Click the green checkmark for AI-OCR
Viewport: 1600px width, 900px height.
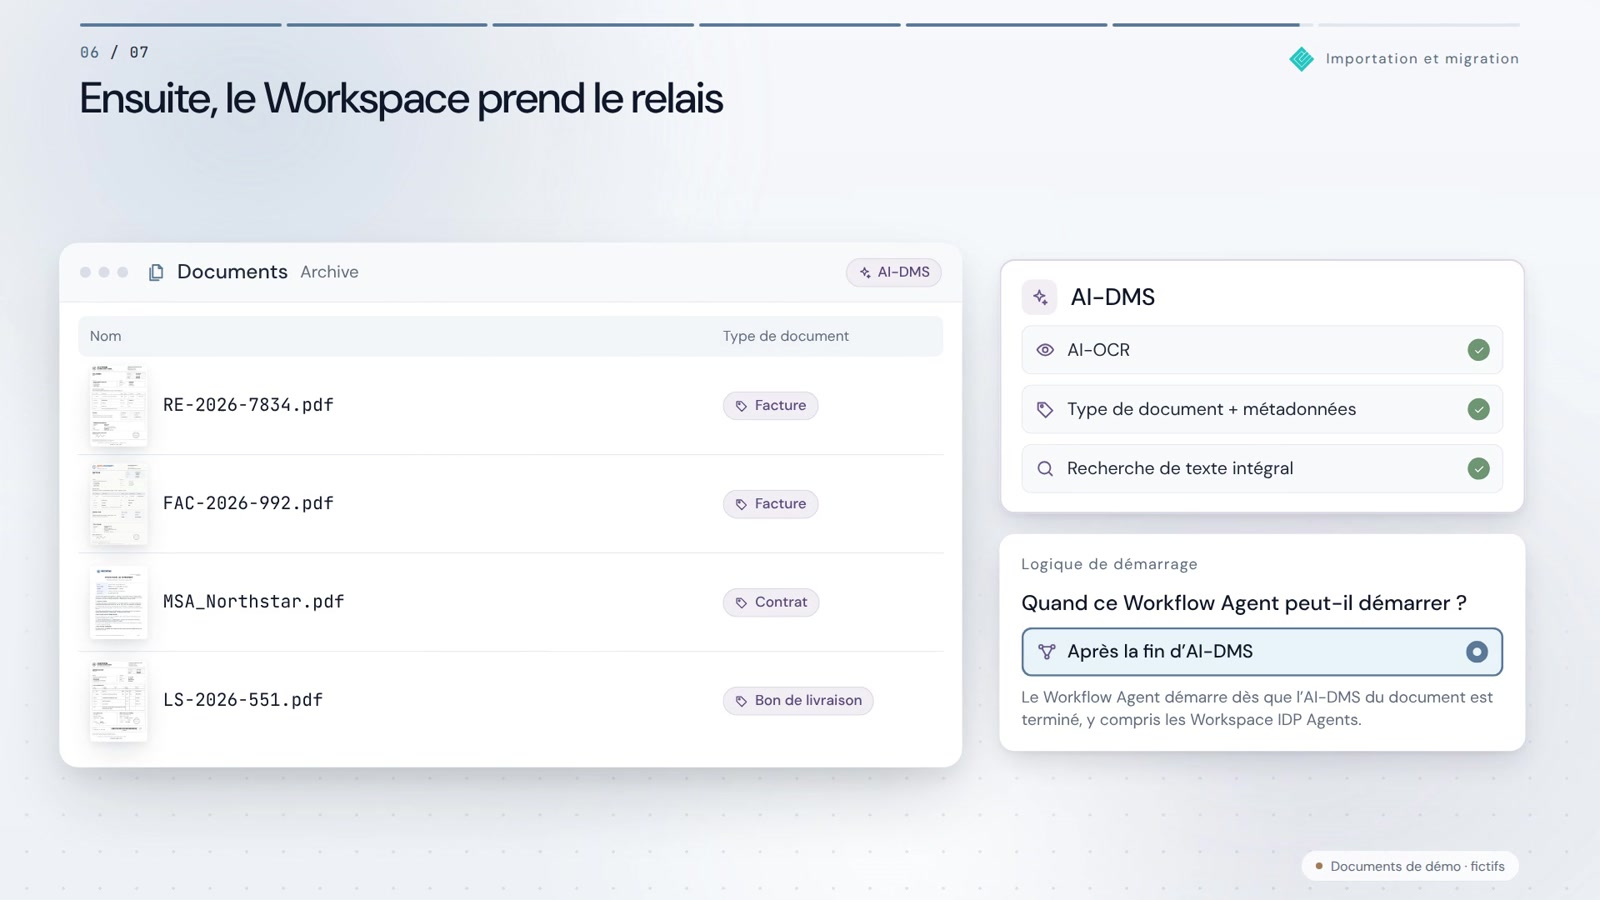[x=1478, y=350]
